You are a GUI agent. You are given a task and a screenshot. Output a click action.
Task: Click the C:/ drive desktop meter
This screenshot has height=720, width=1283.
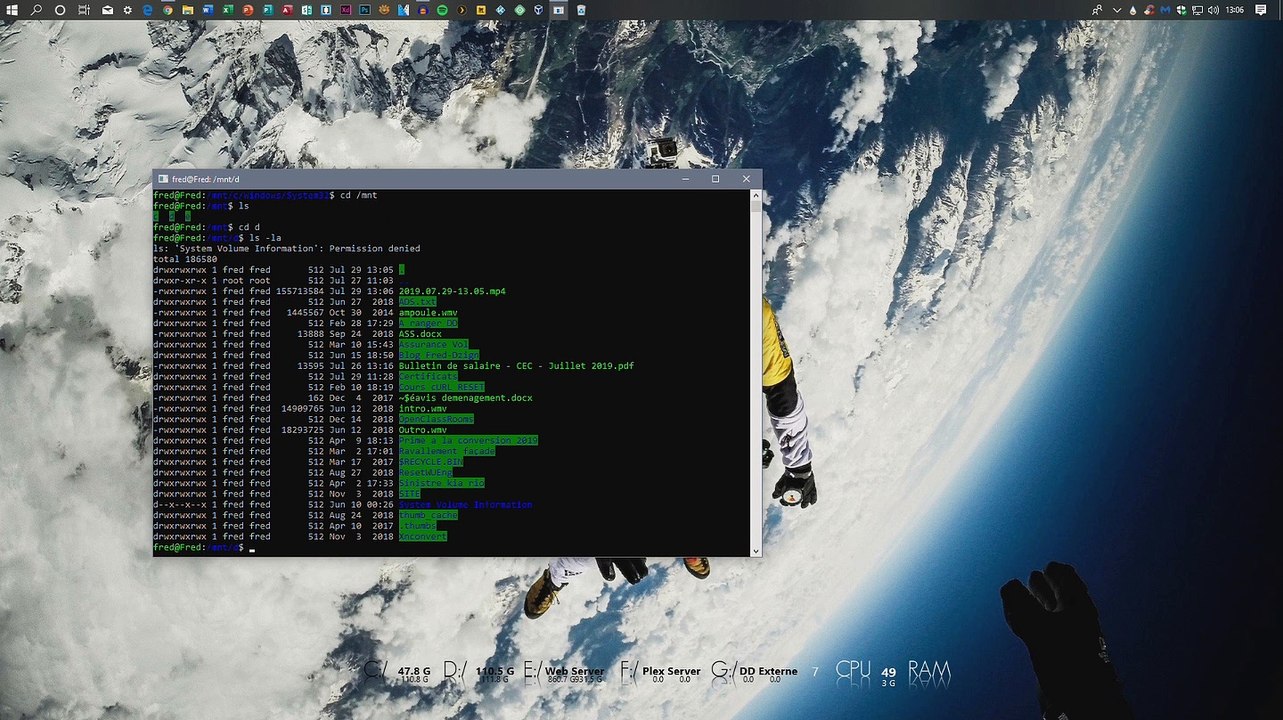coord(397,672)
